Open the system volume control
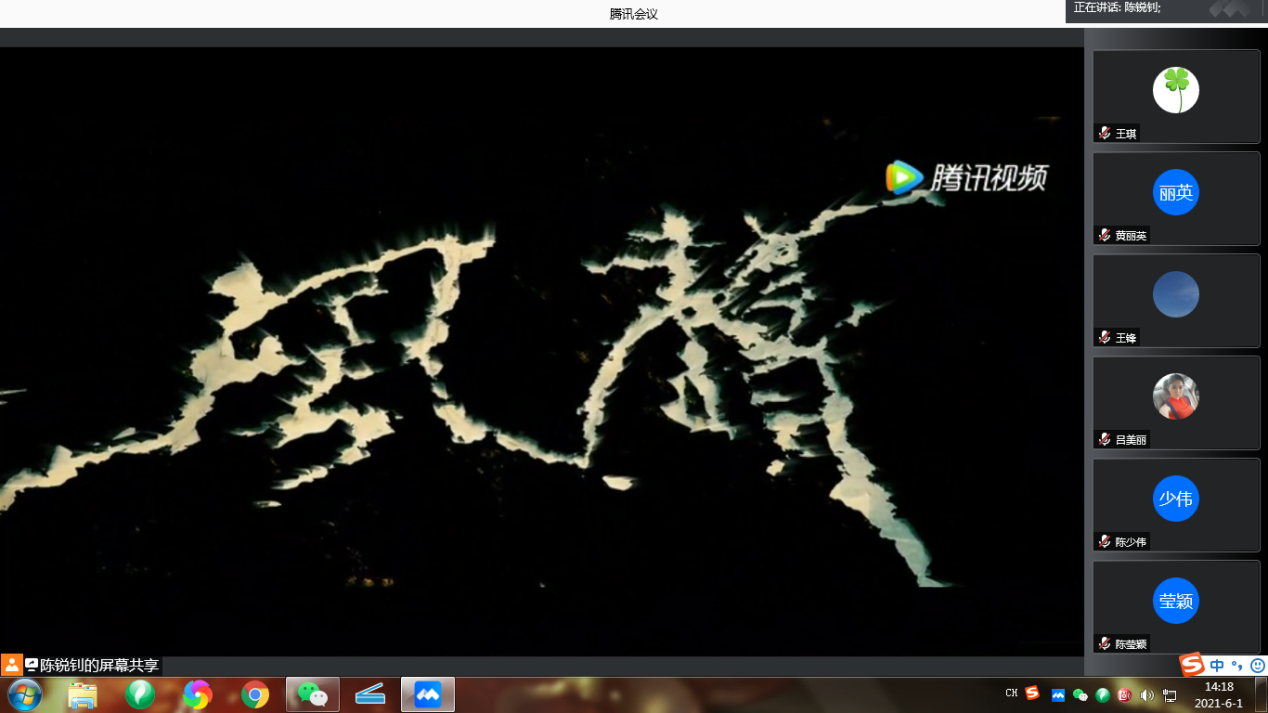Screen dimensions: 1268x713 tap(1146, 695)
